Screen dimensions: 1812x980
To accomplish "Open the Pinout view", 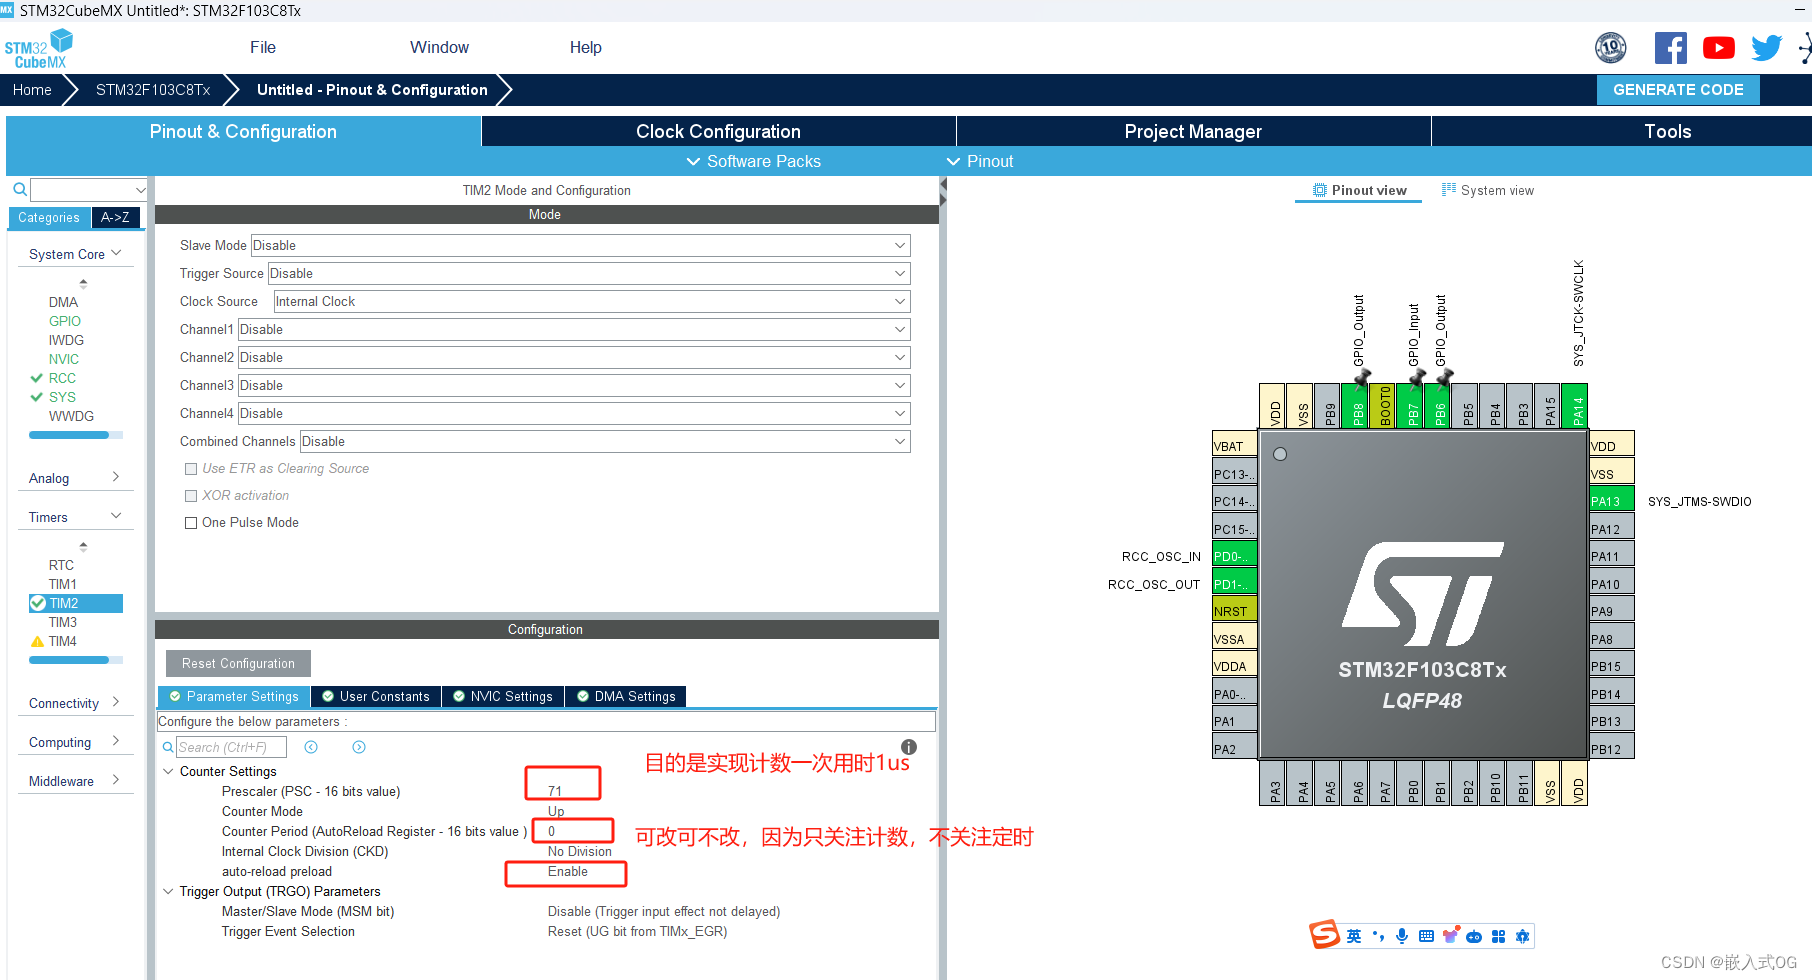I will click(x=1357, y=190).
